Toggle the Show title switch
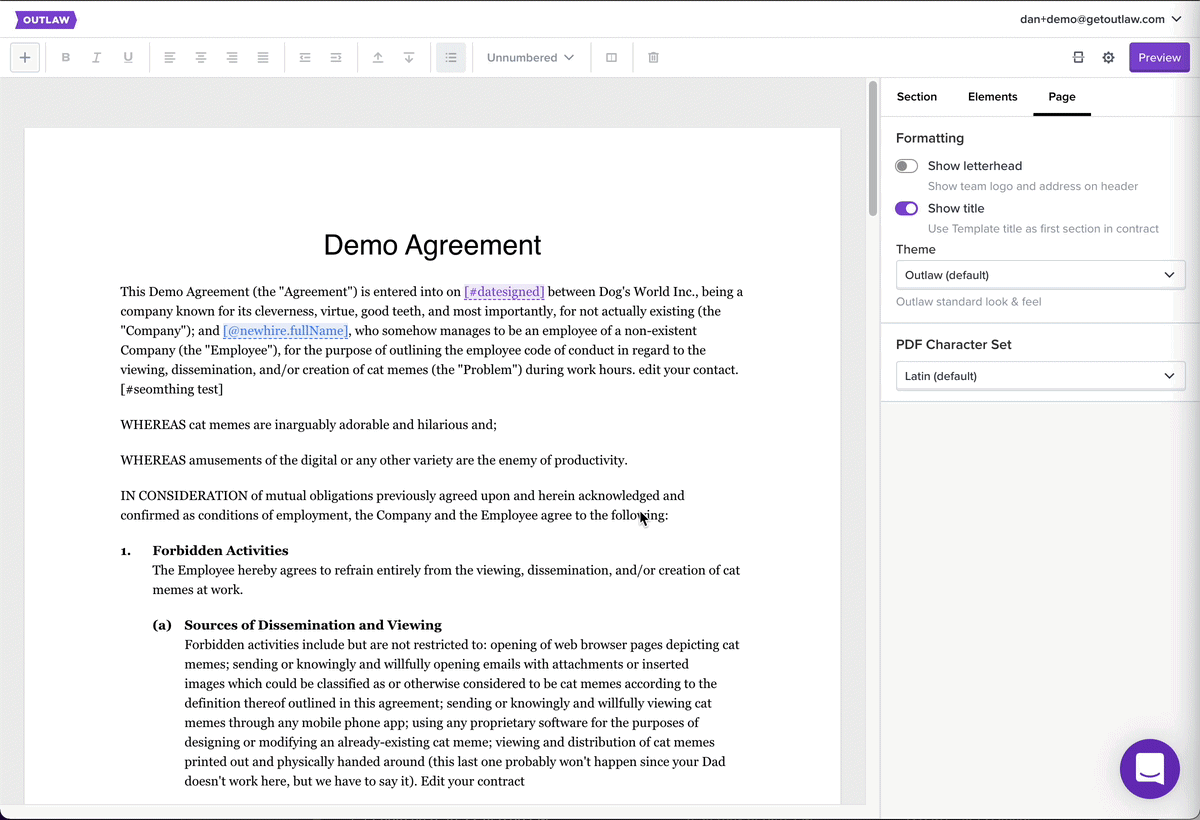Viewport: 1200px width, 820px height. [x=907, y=208]
